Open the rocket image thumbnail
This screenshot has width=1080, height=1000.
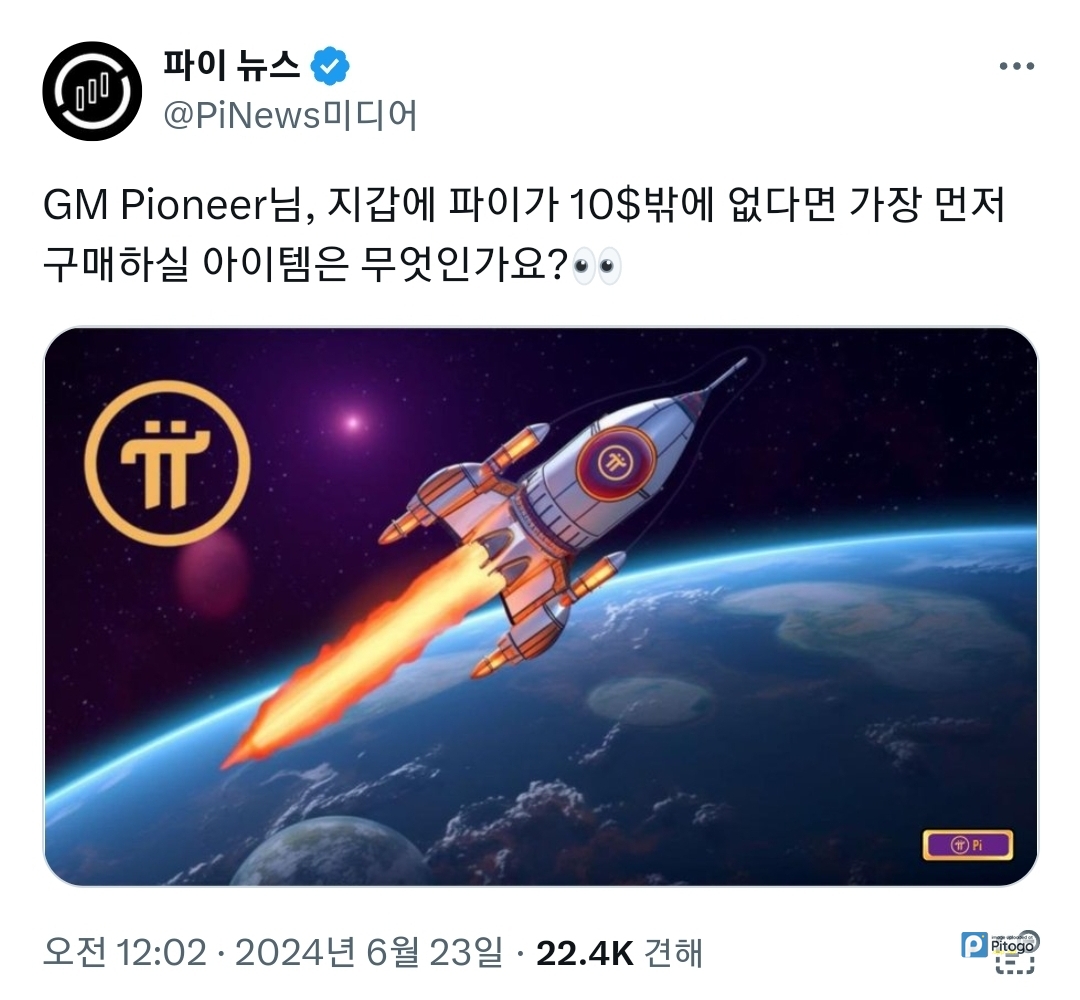coord(541,606)
